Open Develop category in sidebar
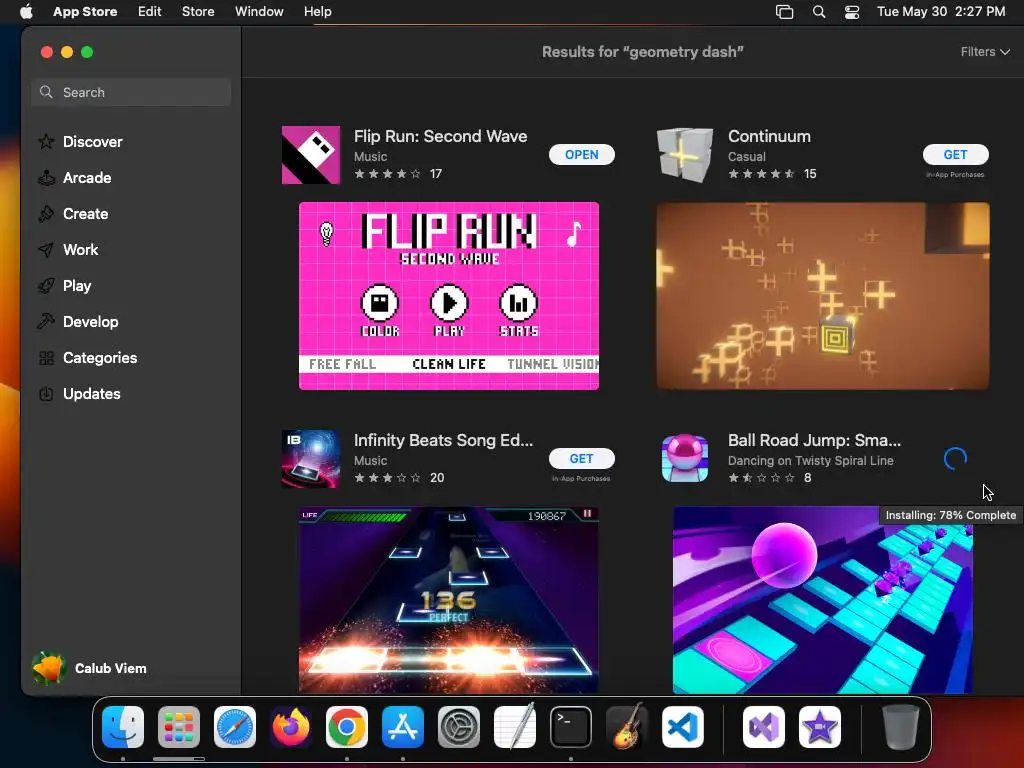This screenshot has width=1024, height=768. point(90,321)
